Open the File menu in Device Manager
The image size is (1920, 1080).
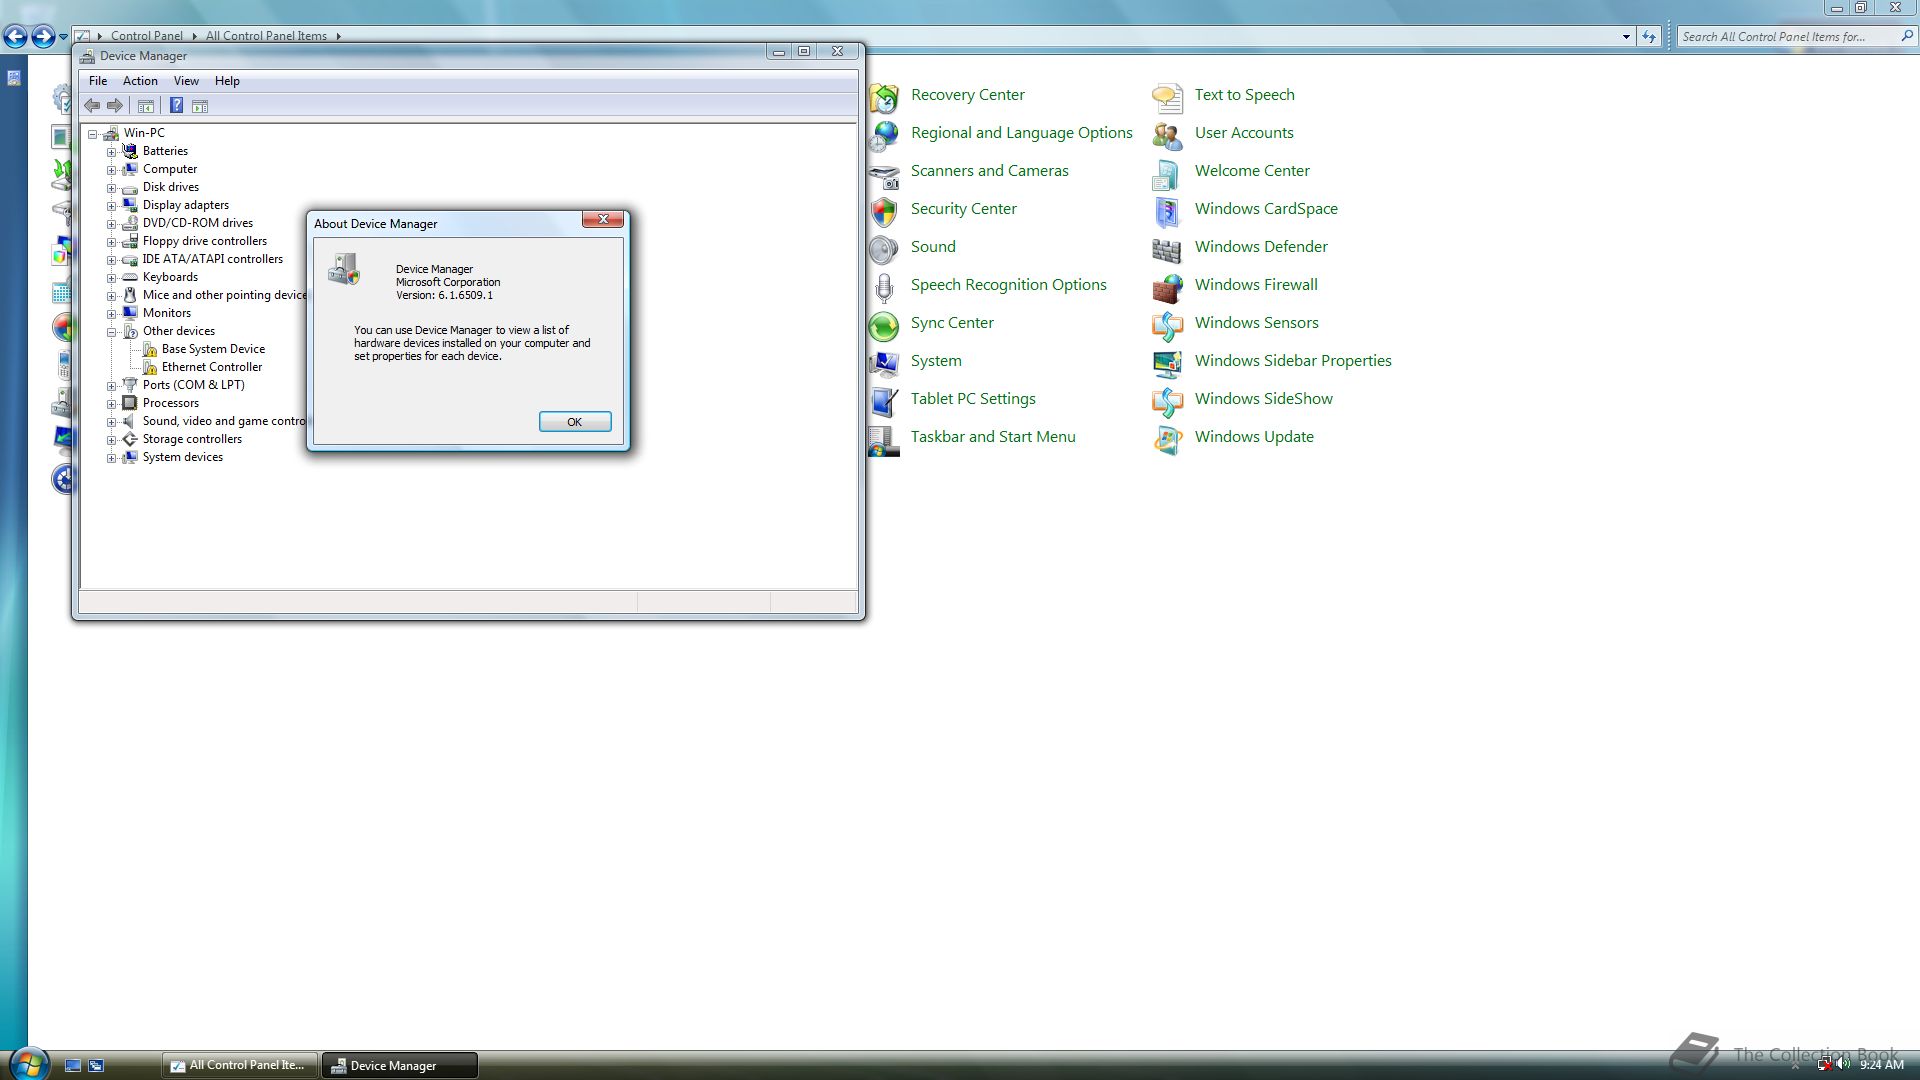click(98, 81)
